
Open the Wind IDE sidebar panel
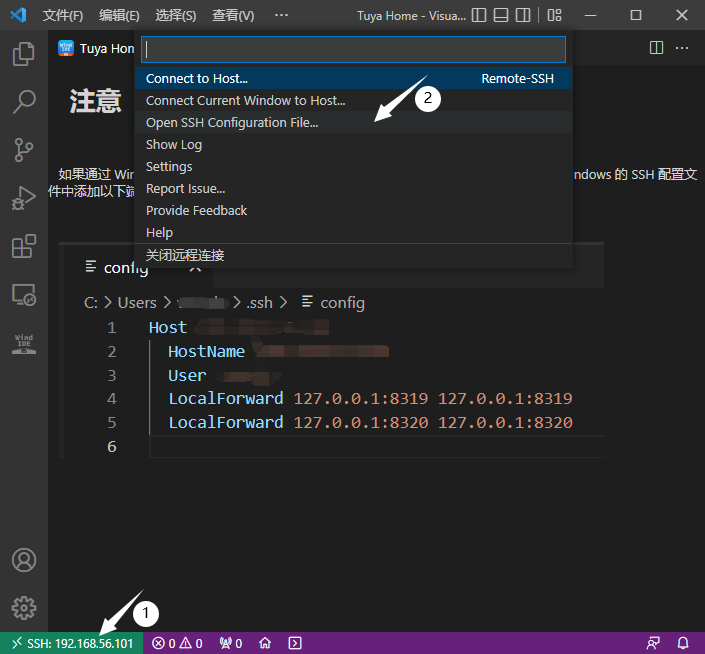coord(24,343)
